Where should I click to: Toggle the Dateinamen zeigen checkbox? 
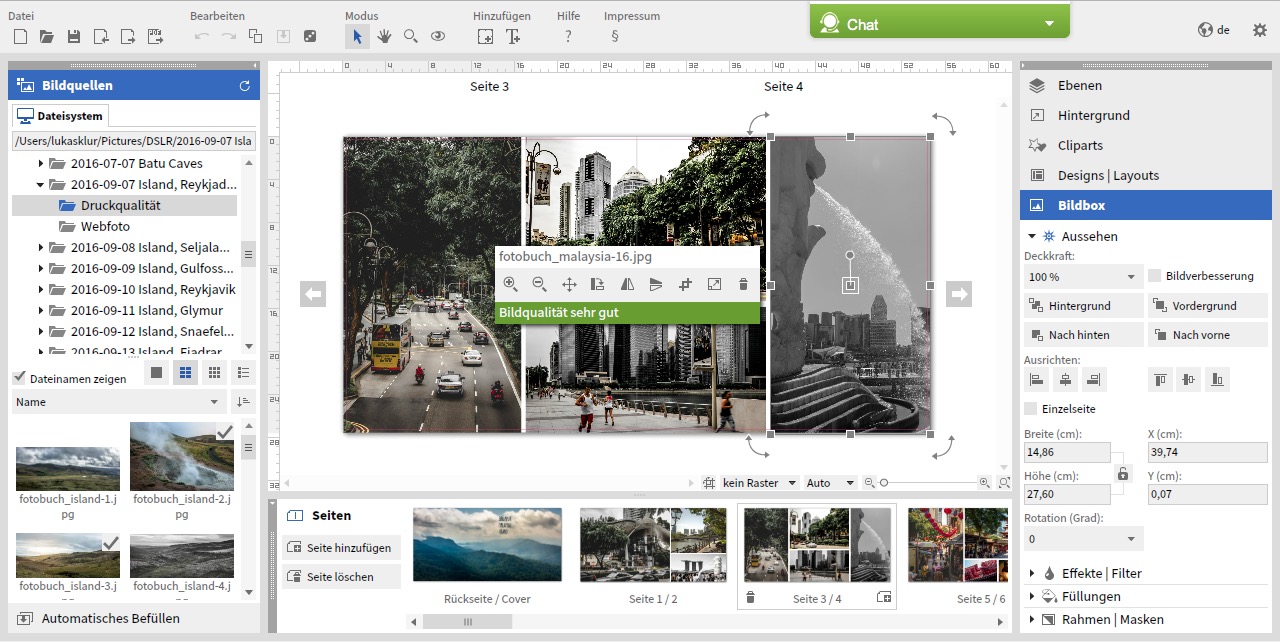(x=19, y=378)
